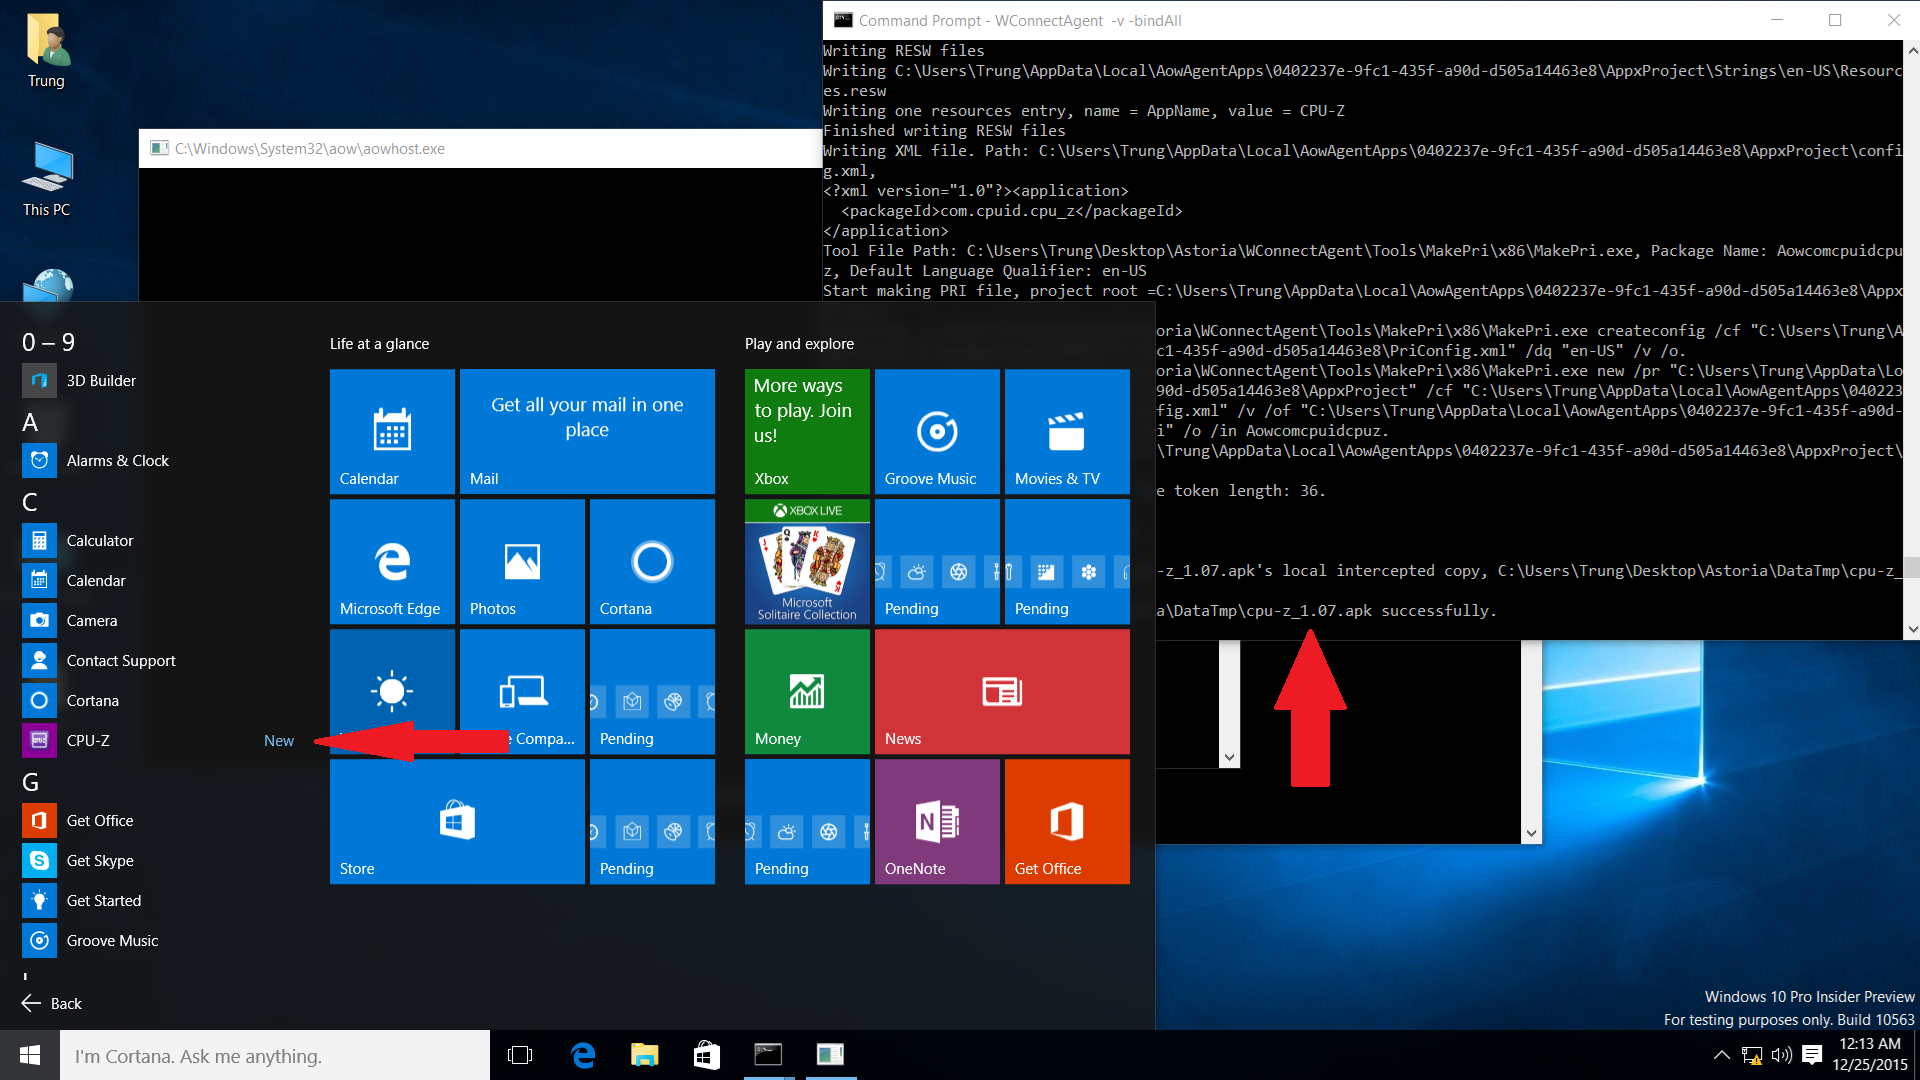The width and height of the screenshot is (1920, 1080).
Task: Open the Groove Music tile
Action: [937, 431]
